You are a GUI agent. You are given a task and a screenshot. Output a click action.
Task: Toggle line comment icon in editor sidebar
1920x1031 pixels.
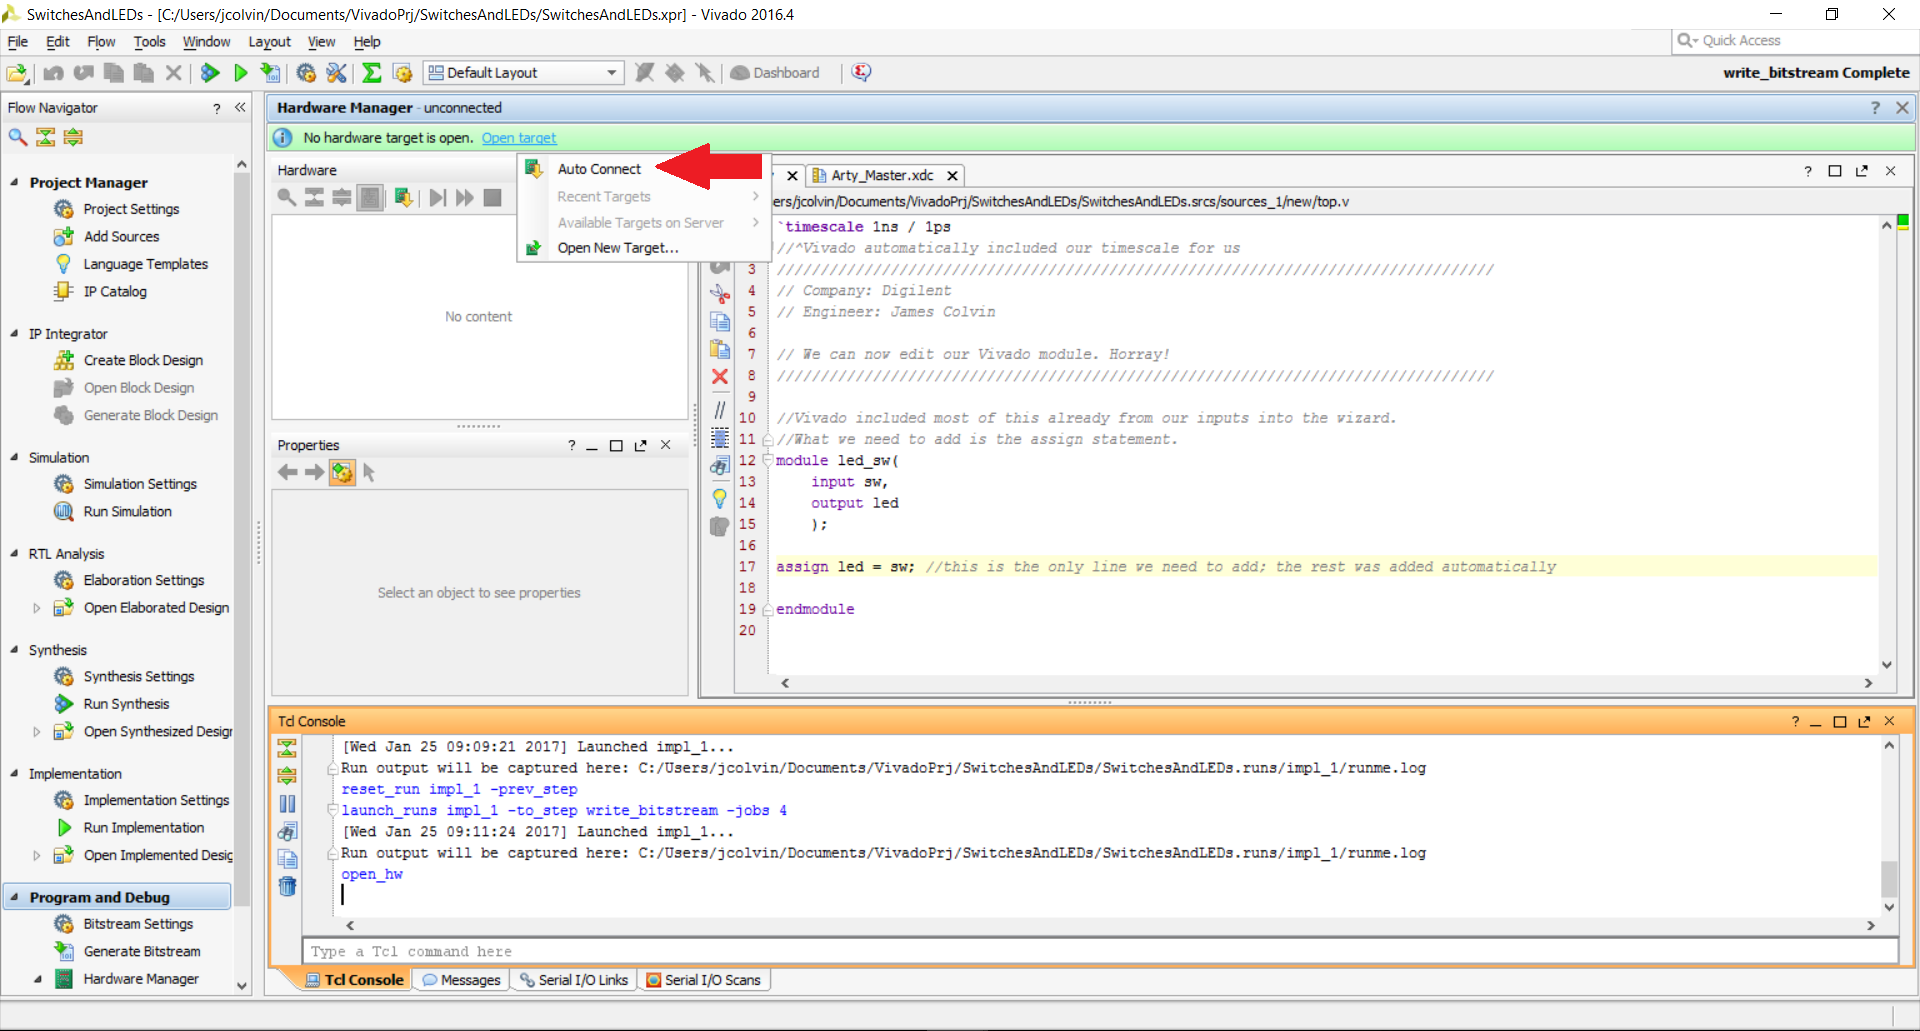coord(720,411)
